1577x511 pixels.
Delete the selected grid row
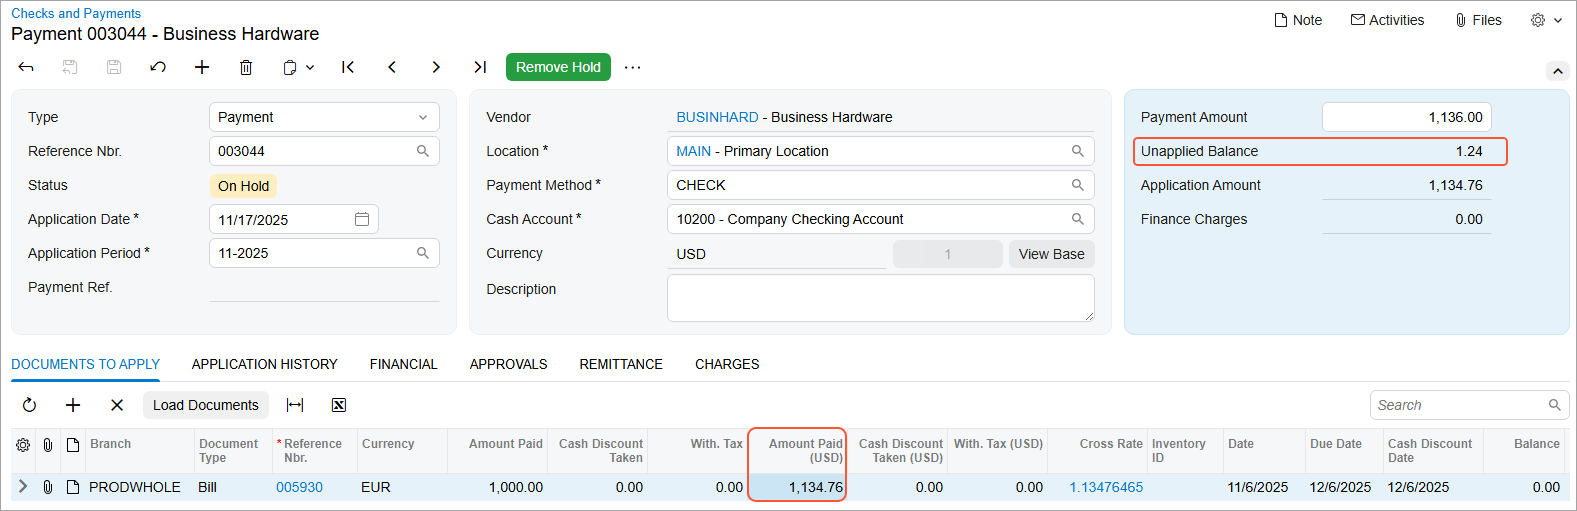tap(117, 405)
